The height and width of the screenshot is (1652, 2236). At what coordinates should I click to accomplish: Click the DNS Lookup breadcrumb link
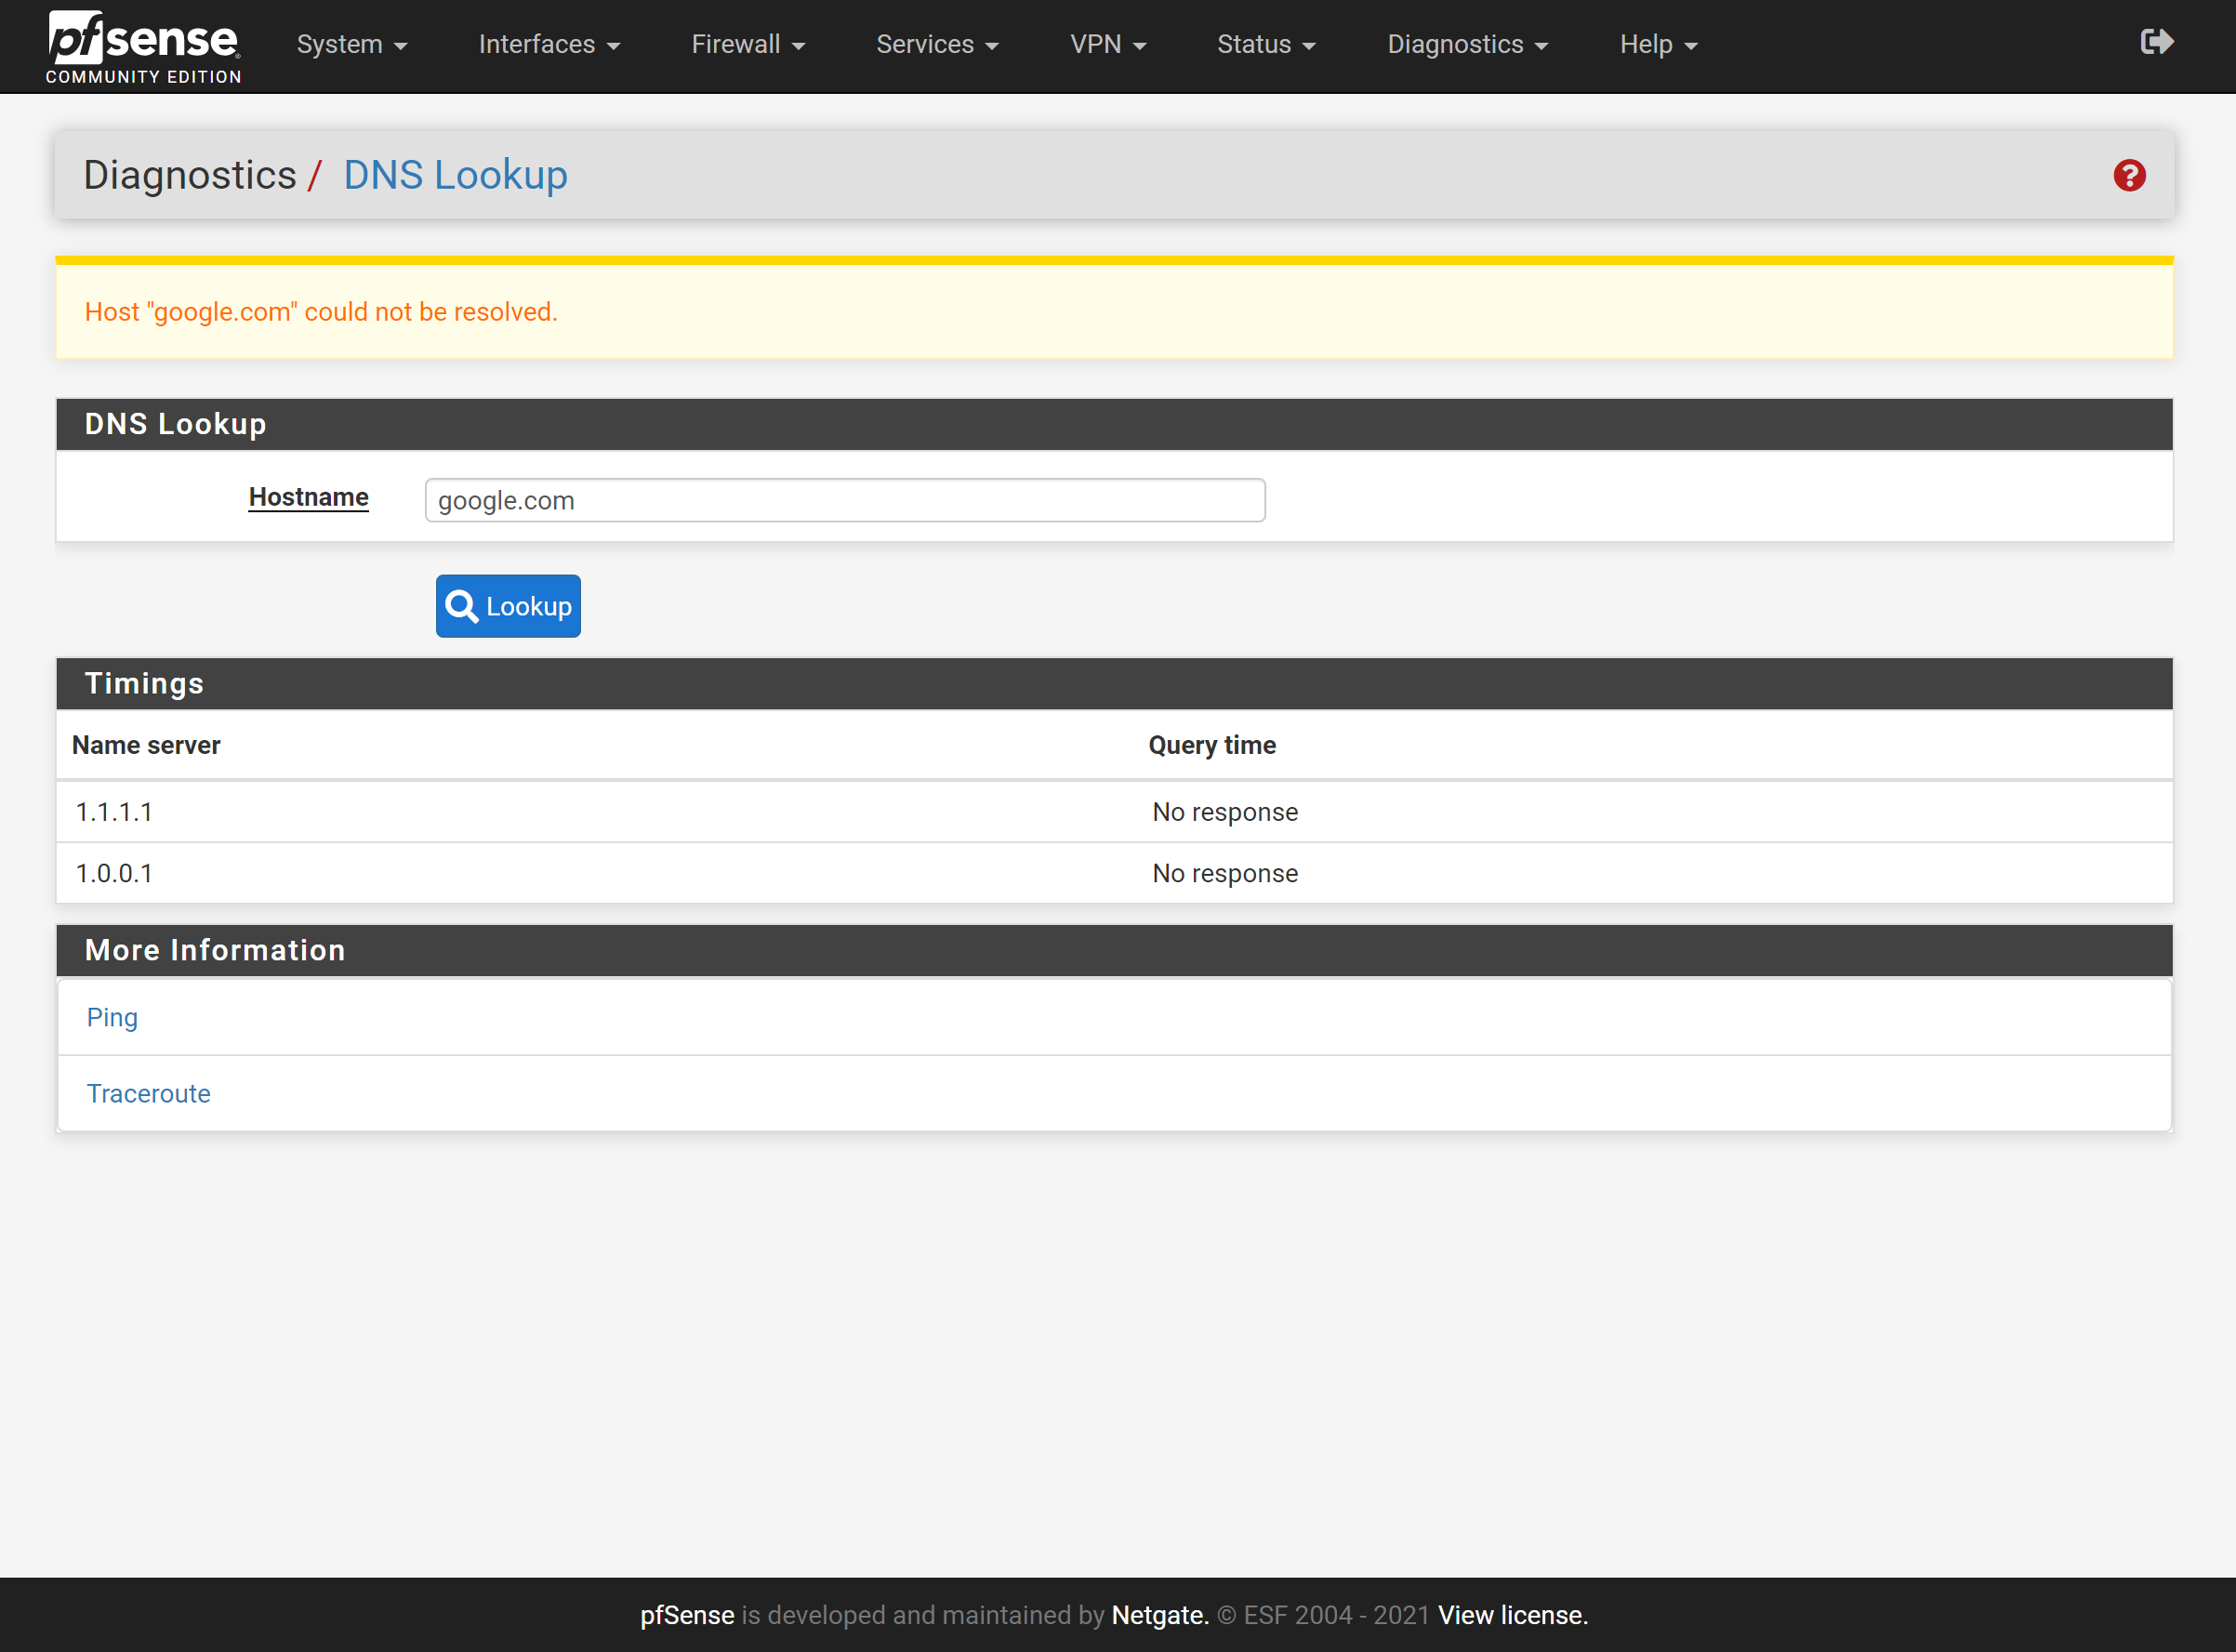pyautogui.click(x=455, y=175)
